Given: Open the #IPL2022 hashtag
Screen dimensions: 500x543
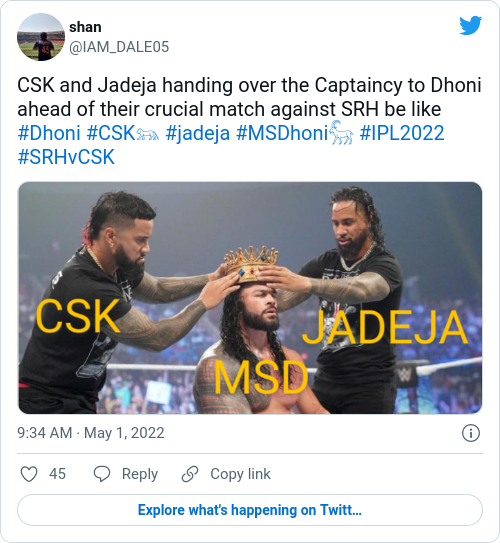Looking at the screenshot, I should [402, 133].
